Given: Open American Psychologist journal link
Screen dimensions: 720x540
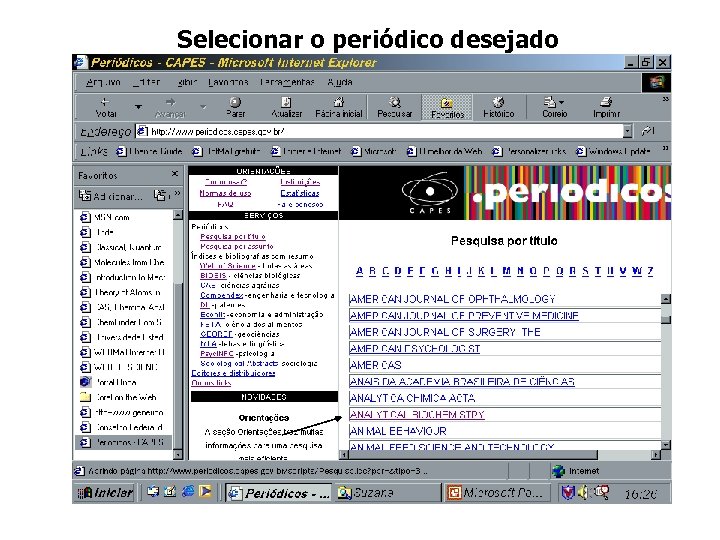Looking at the screenshot, I should pos(415,349).
